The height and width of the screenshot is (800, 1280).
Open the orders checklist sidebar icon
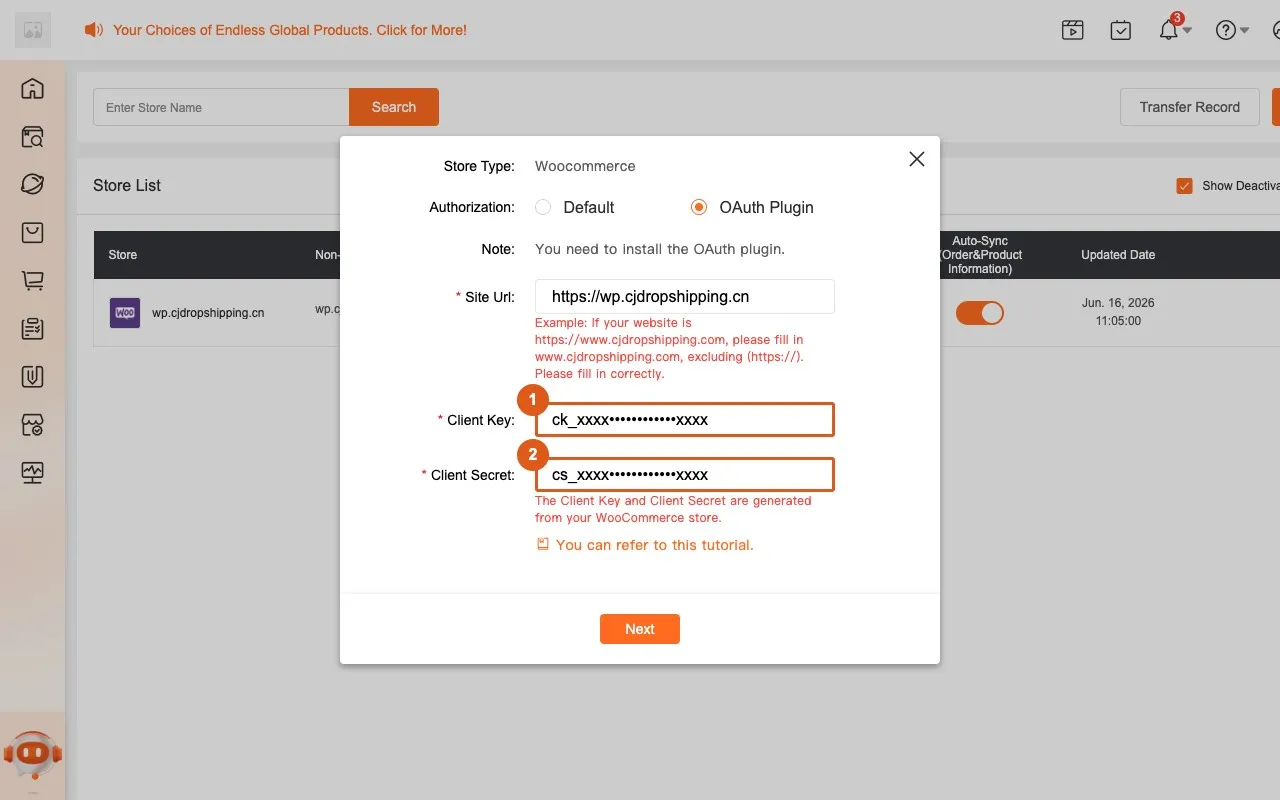(x=32, y=329)
